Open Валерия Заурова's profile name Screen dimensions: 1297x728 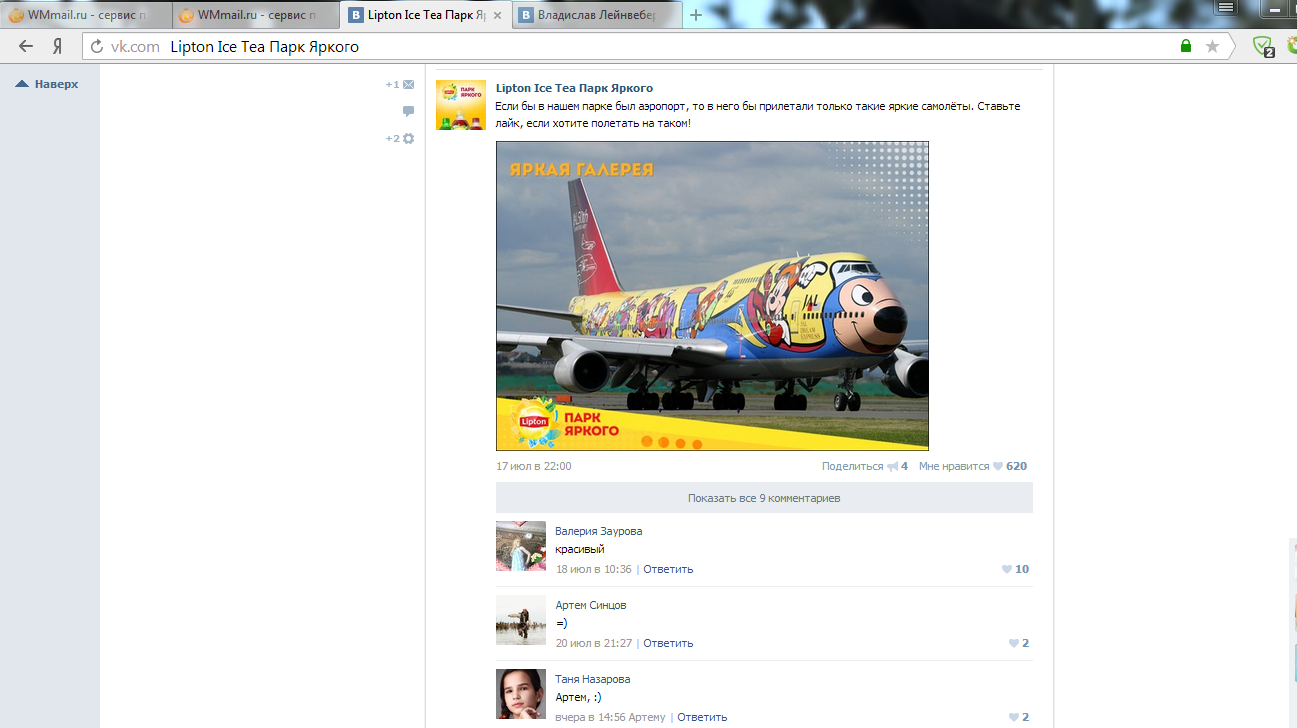click(599, 531)
